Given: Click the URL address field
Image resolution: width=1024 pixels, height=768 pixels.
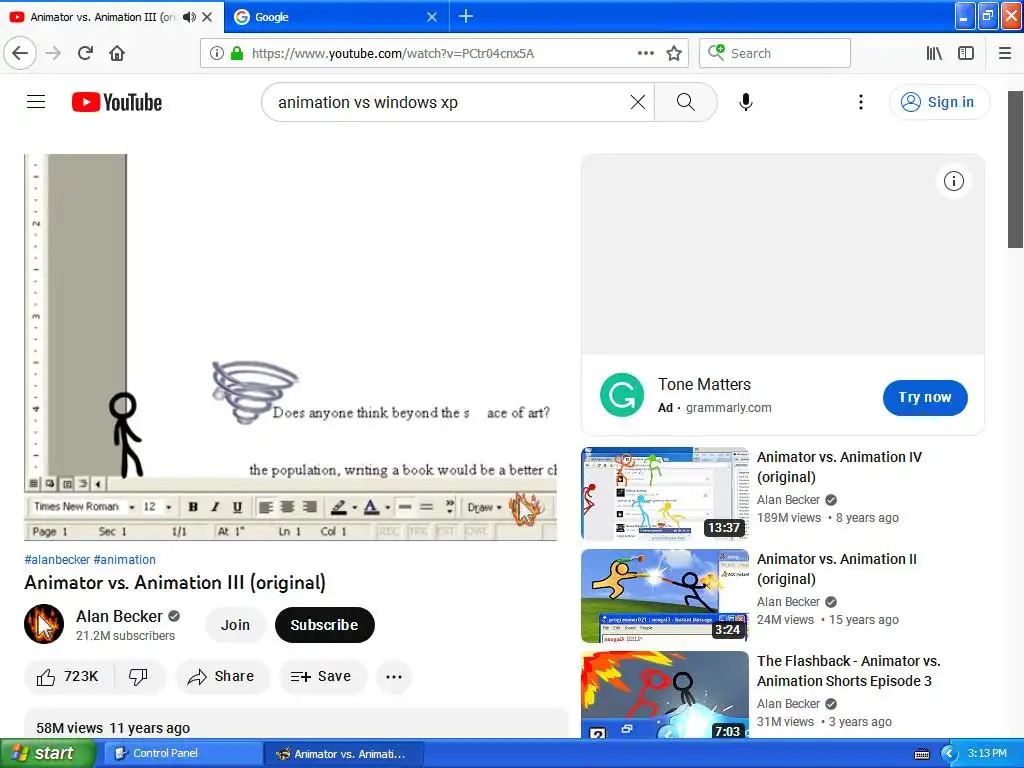Looking at the screenshot, I should coord(444,54).
